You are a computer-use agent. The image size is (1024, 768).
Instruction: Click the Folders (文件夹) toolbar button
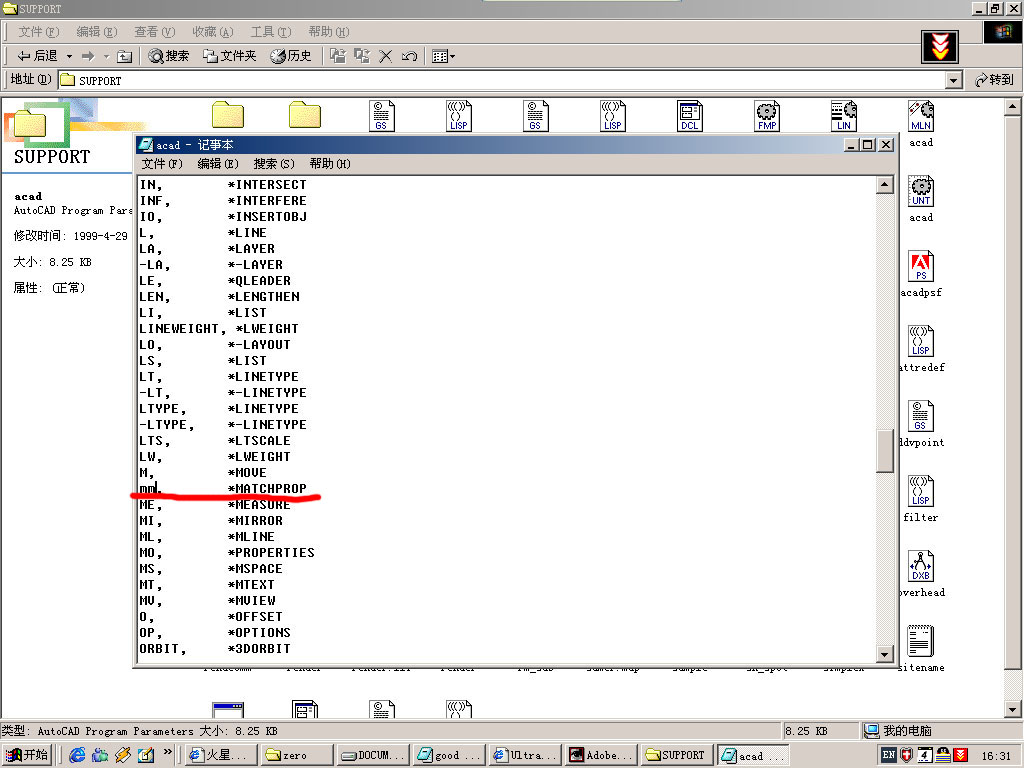pos(230,56)
